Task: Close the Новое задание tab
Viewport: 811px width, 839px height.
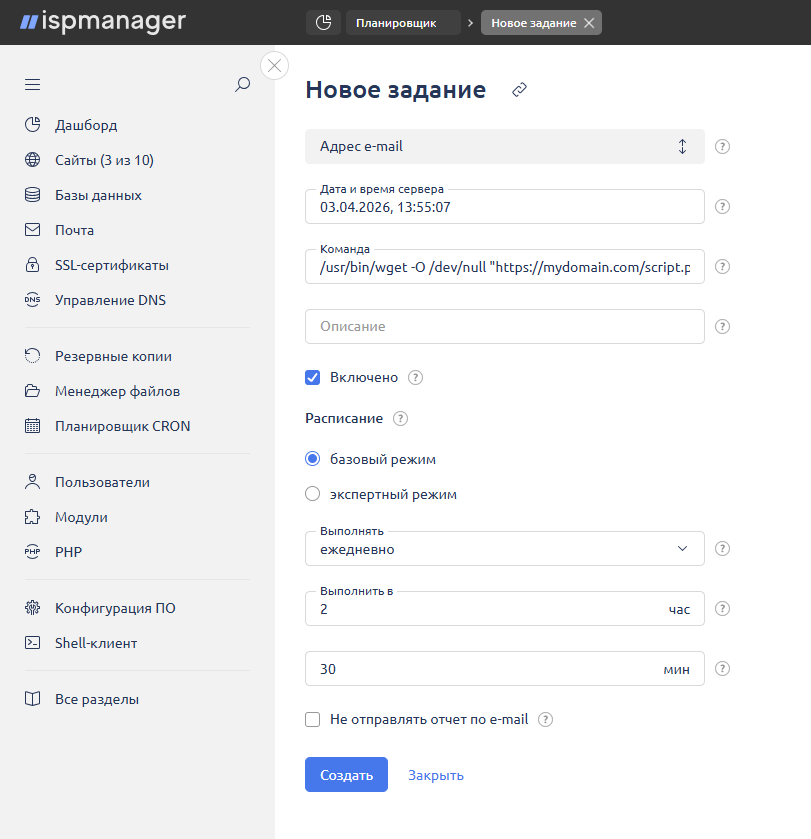Action: point(589,23)
